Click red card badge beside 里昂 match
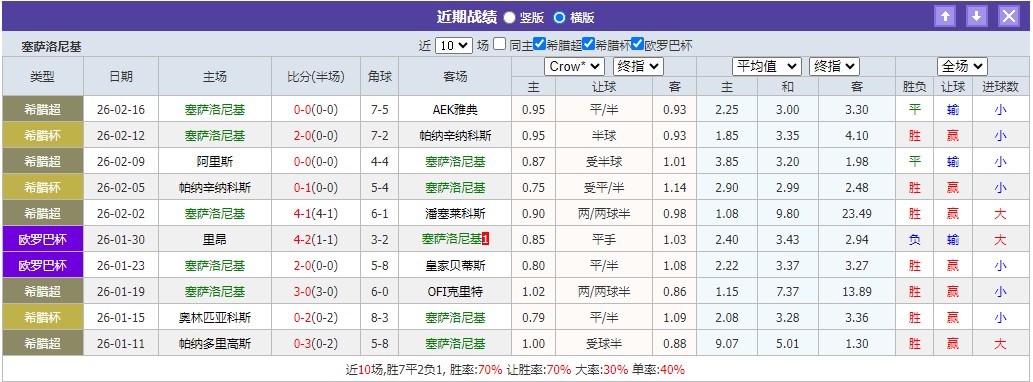 486,239
